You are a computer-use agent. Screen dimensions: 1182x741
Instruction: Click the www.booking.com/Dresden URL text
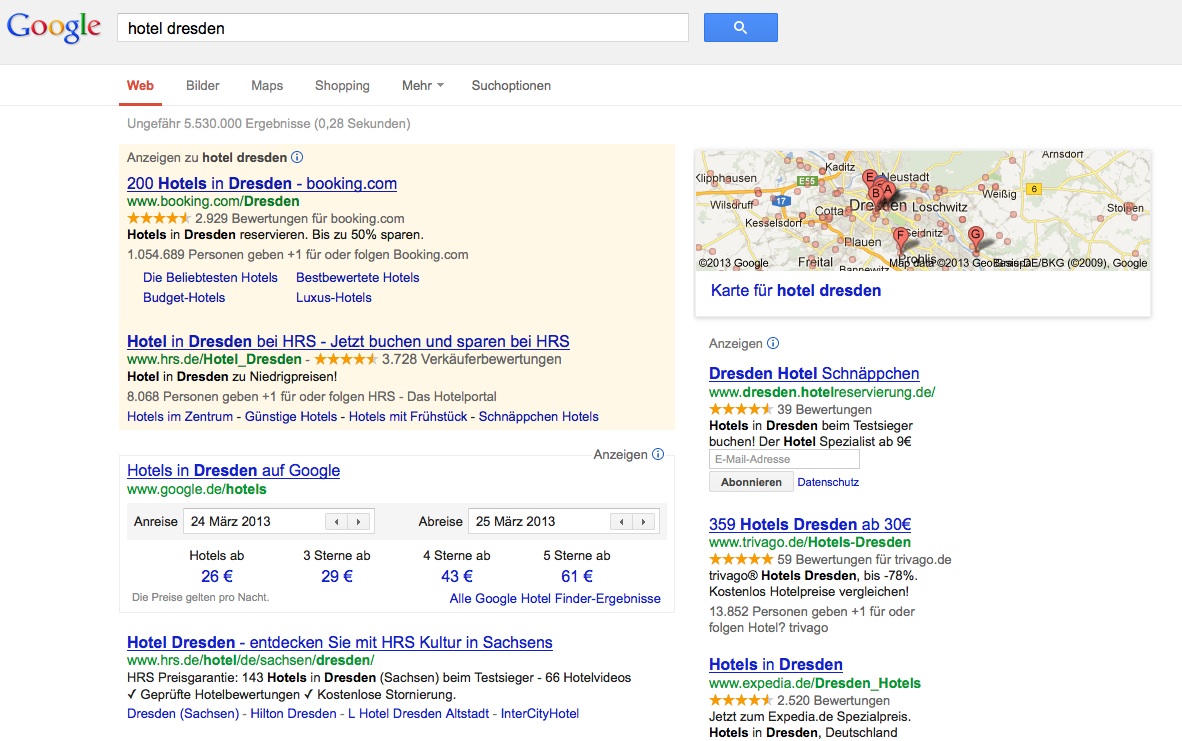pos(213,201)
